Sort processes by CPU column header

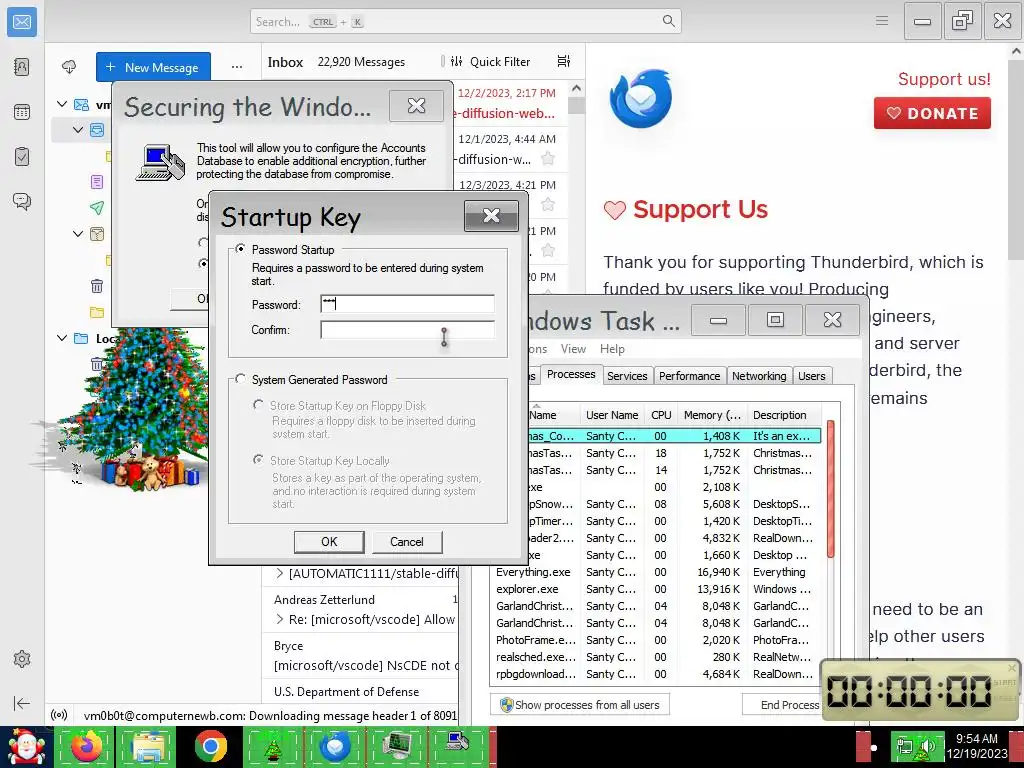(661, 415)
